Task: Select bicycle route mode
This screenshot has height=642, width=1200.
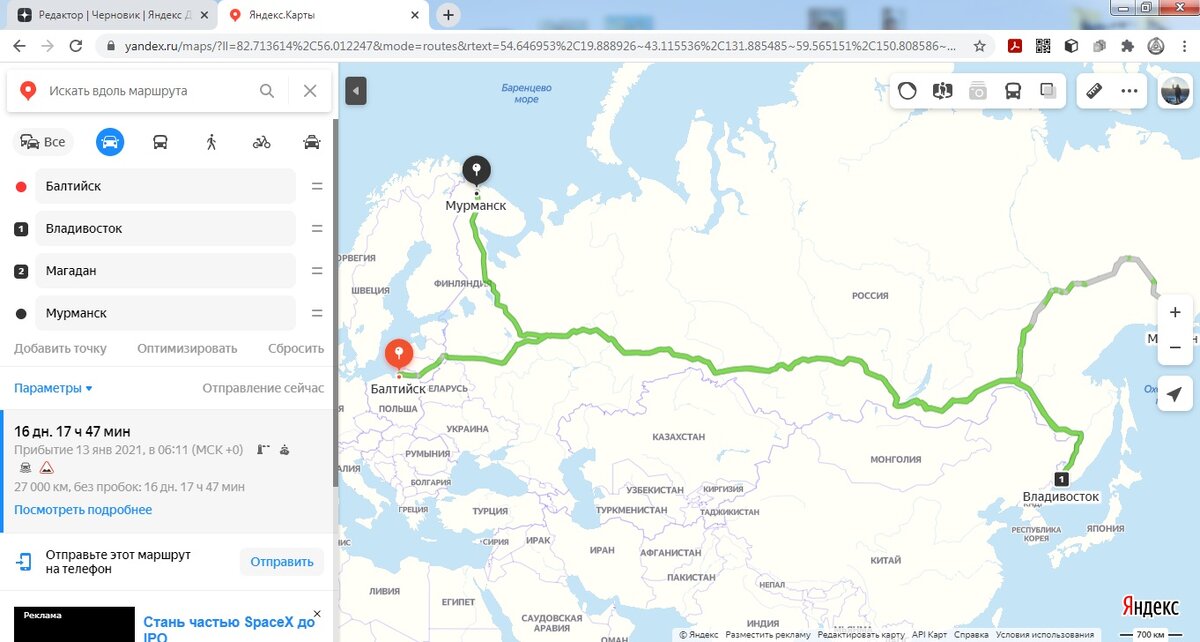Action: pyautogui.click(x=261, y=142)
